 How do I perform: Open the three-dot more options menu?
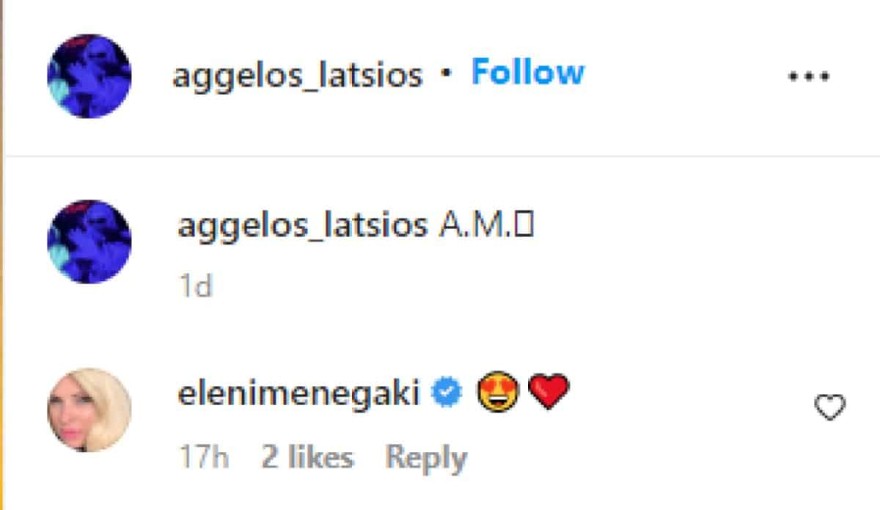(x=809, y=76)
